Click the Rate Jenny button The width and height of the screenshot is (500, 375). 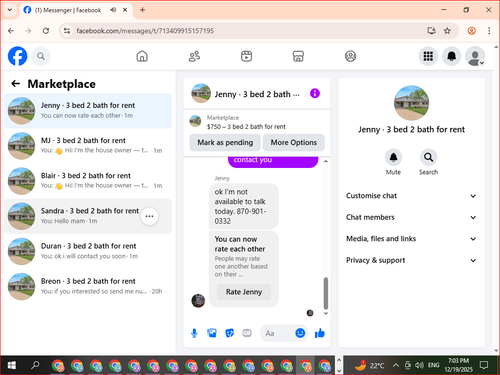click(x=244, y=292)
